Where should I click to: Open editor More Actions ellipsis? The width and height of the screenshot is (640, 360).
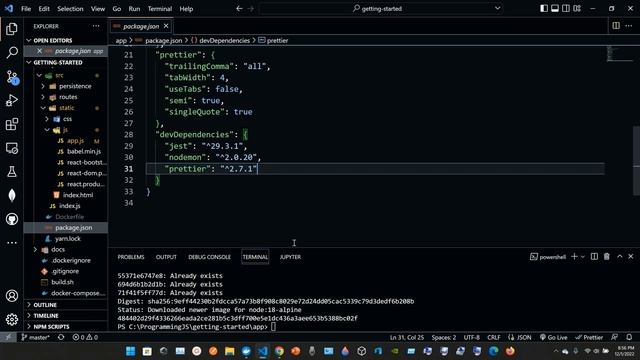[x=629, y=26]
